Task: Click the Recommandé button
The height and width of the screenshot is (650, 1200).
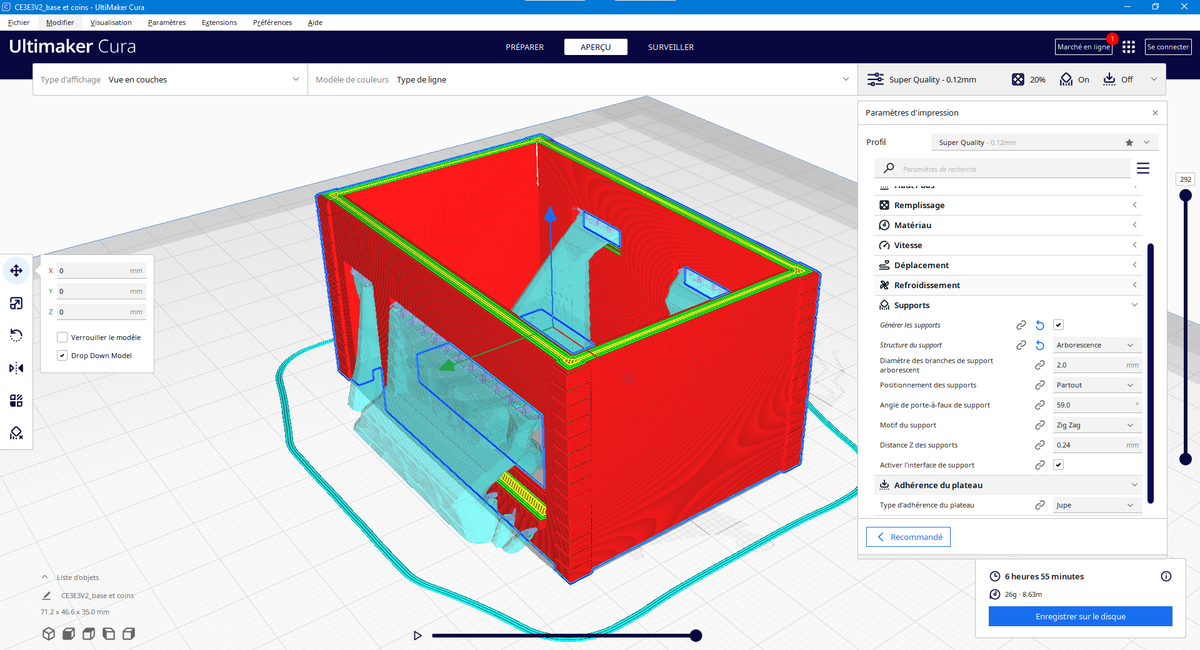Action: click(x=908, y=537)
